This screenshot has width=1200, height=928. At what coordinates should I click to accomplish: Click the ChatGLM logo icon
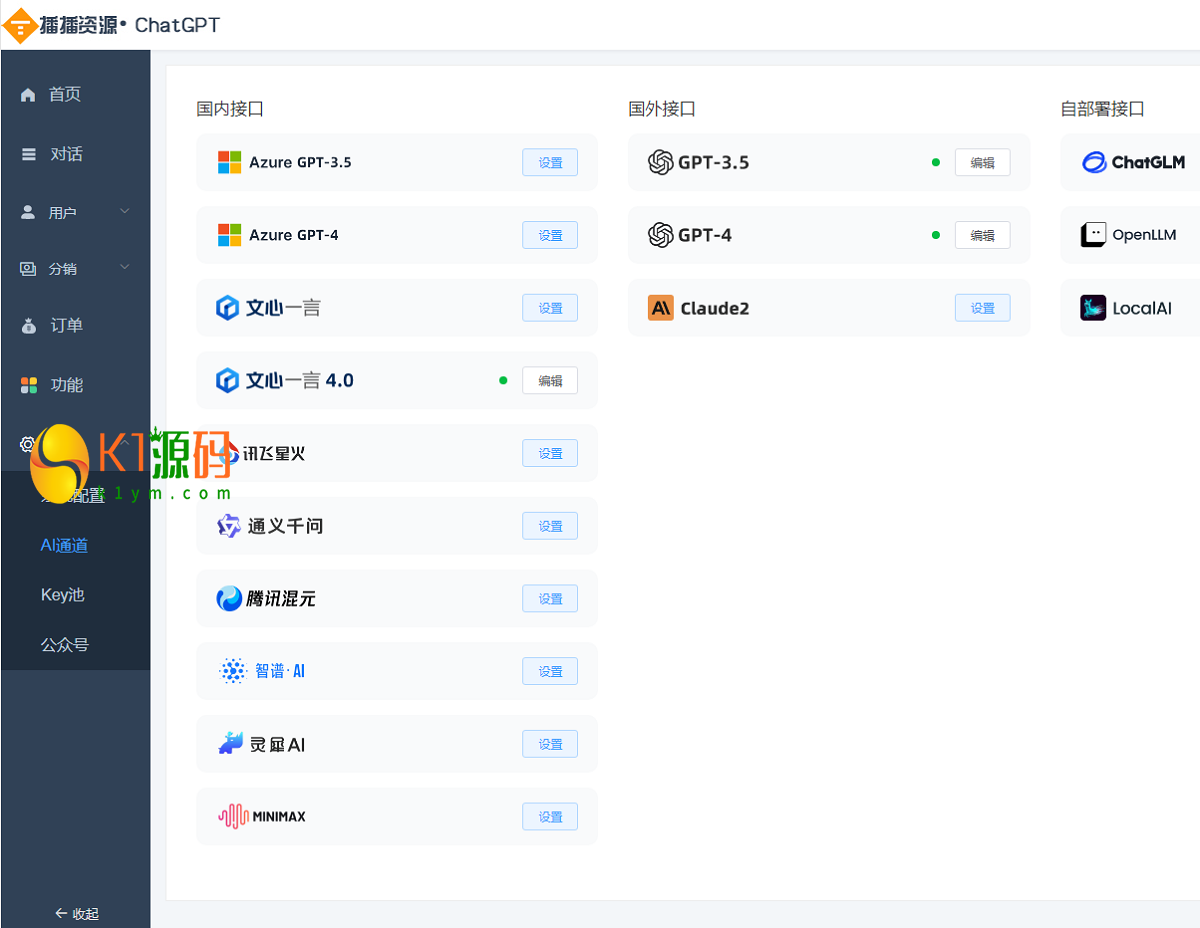pyautogui.click(x=1095, y=162)
